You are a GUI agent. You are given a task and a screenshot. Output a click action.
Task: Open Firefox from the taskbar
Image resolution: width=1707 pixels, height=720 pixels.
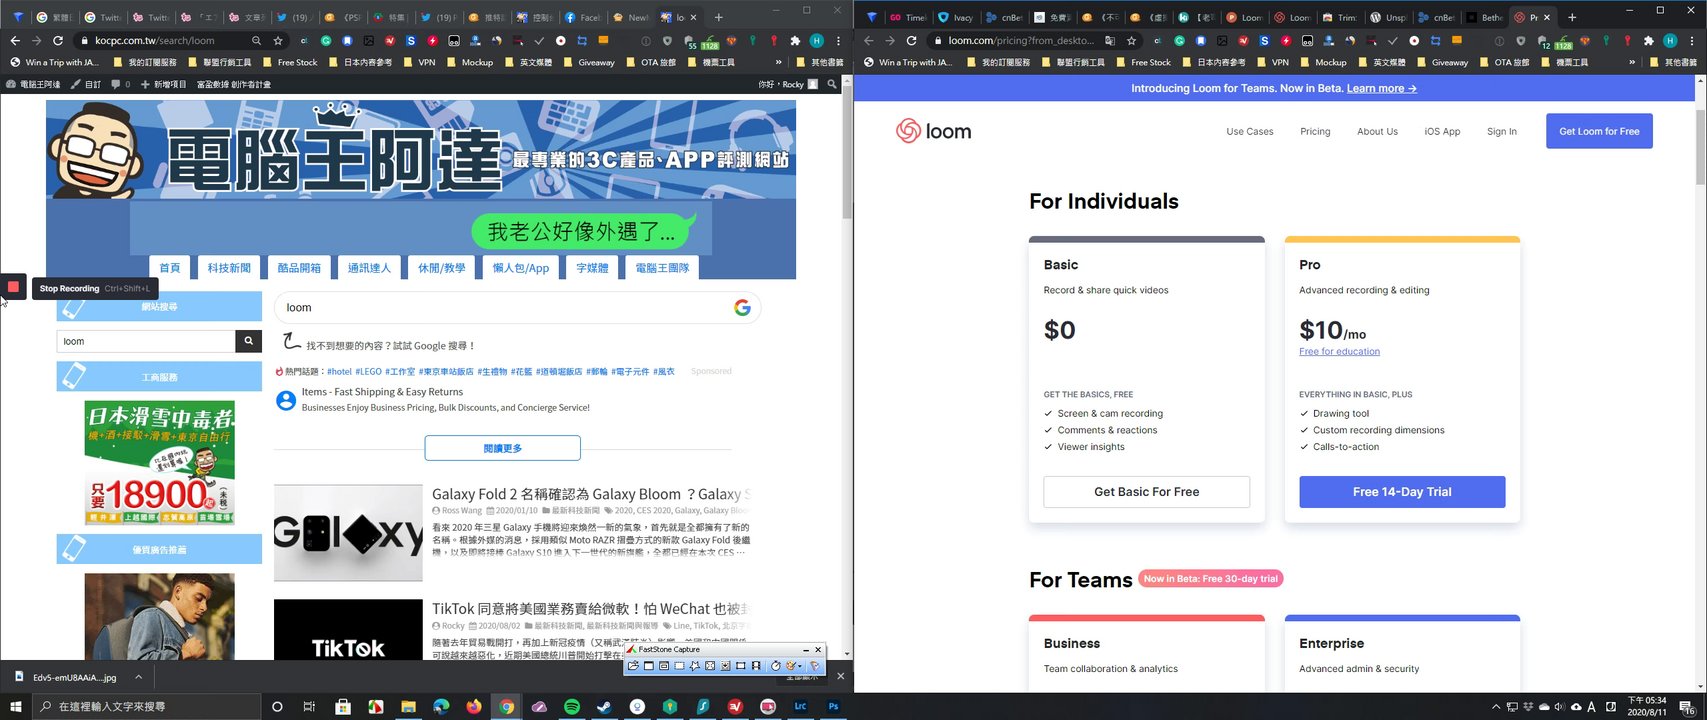[x=473, y=706]
